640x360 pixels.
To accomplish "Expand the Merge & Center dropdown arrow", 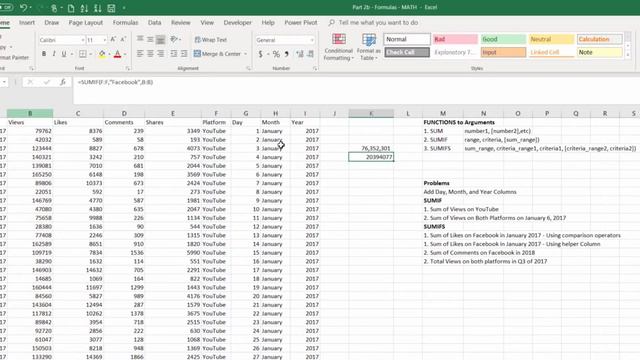I will point(246,53).
